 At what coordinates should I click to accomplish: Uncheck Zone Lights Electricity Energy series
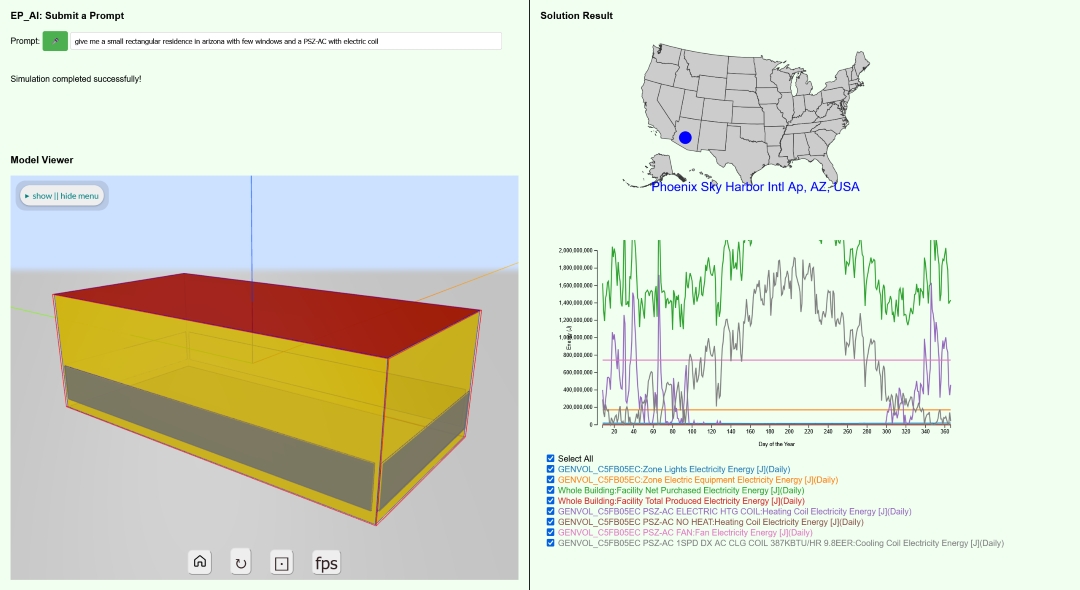[x=551, y=469]
